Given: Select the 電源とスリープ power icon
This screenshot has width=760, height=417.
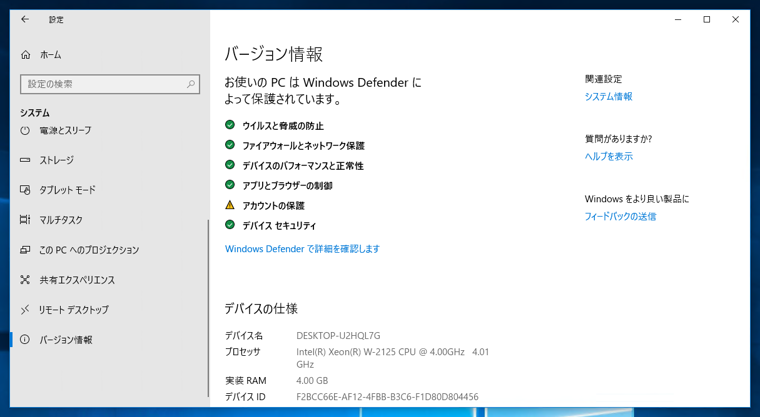Looking at the screenshot, I should (x=25, y=130).
